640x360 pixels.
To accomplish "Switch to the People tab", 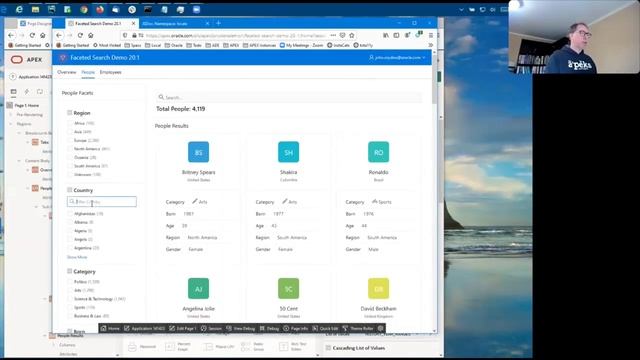I will tap(88, 72).
